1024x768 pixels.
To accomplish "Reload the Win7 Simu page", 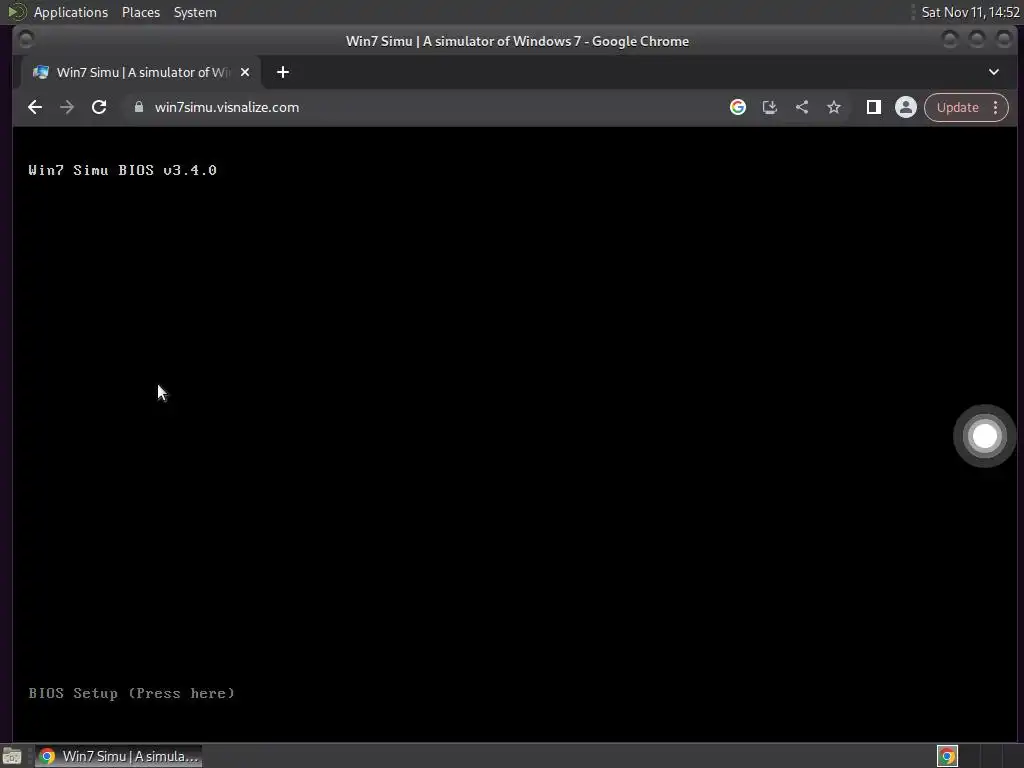I will [x=99, y=107].
